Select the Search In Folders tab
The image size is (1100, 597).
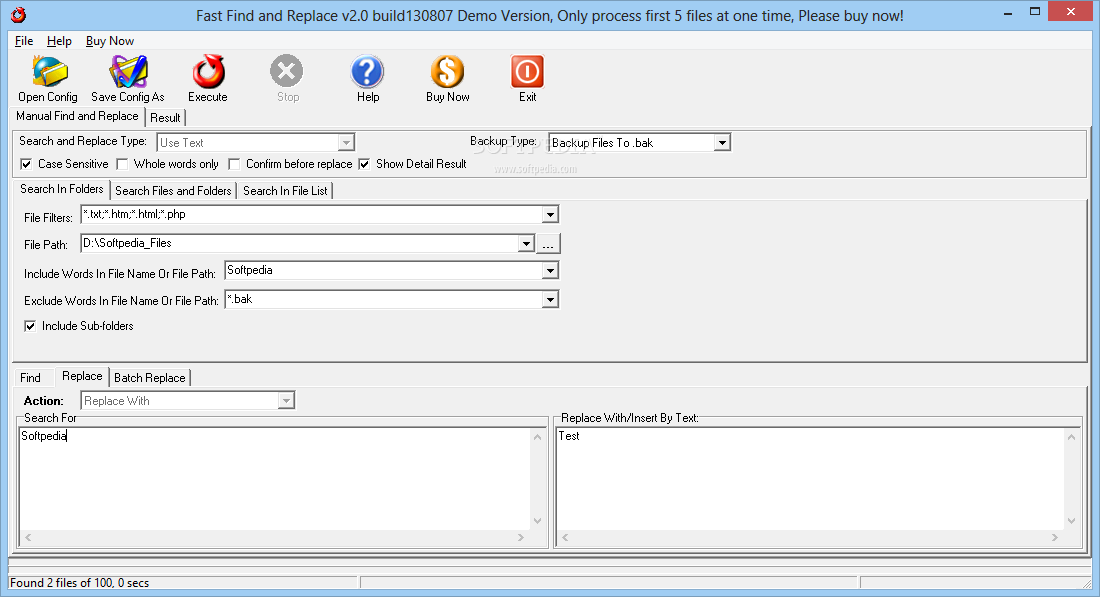pyautogui.click(x=62, y=189)
